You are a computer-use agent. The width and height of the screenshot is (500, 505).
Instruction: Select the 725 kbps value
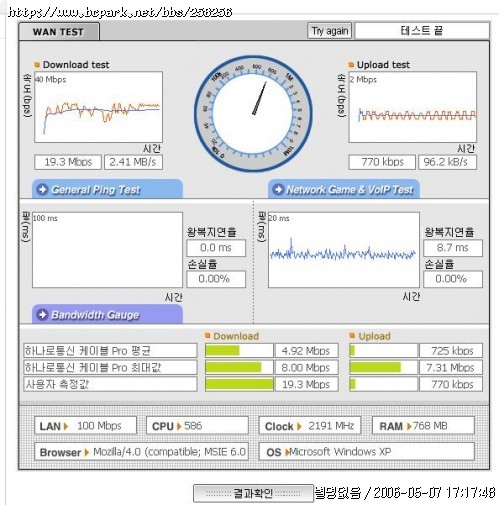pos(451,351)
